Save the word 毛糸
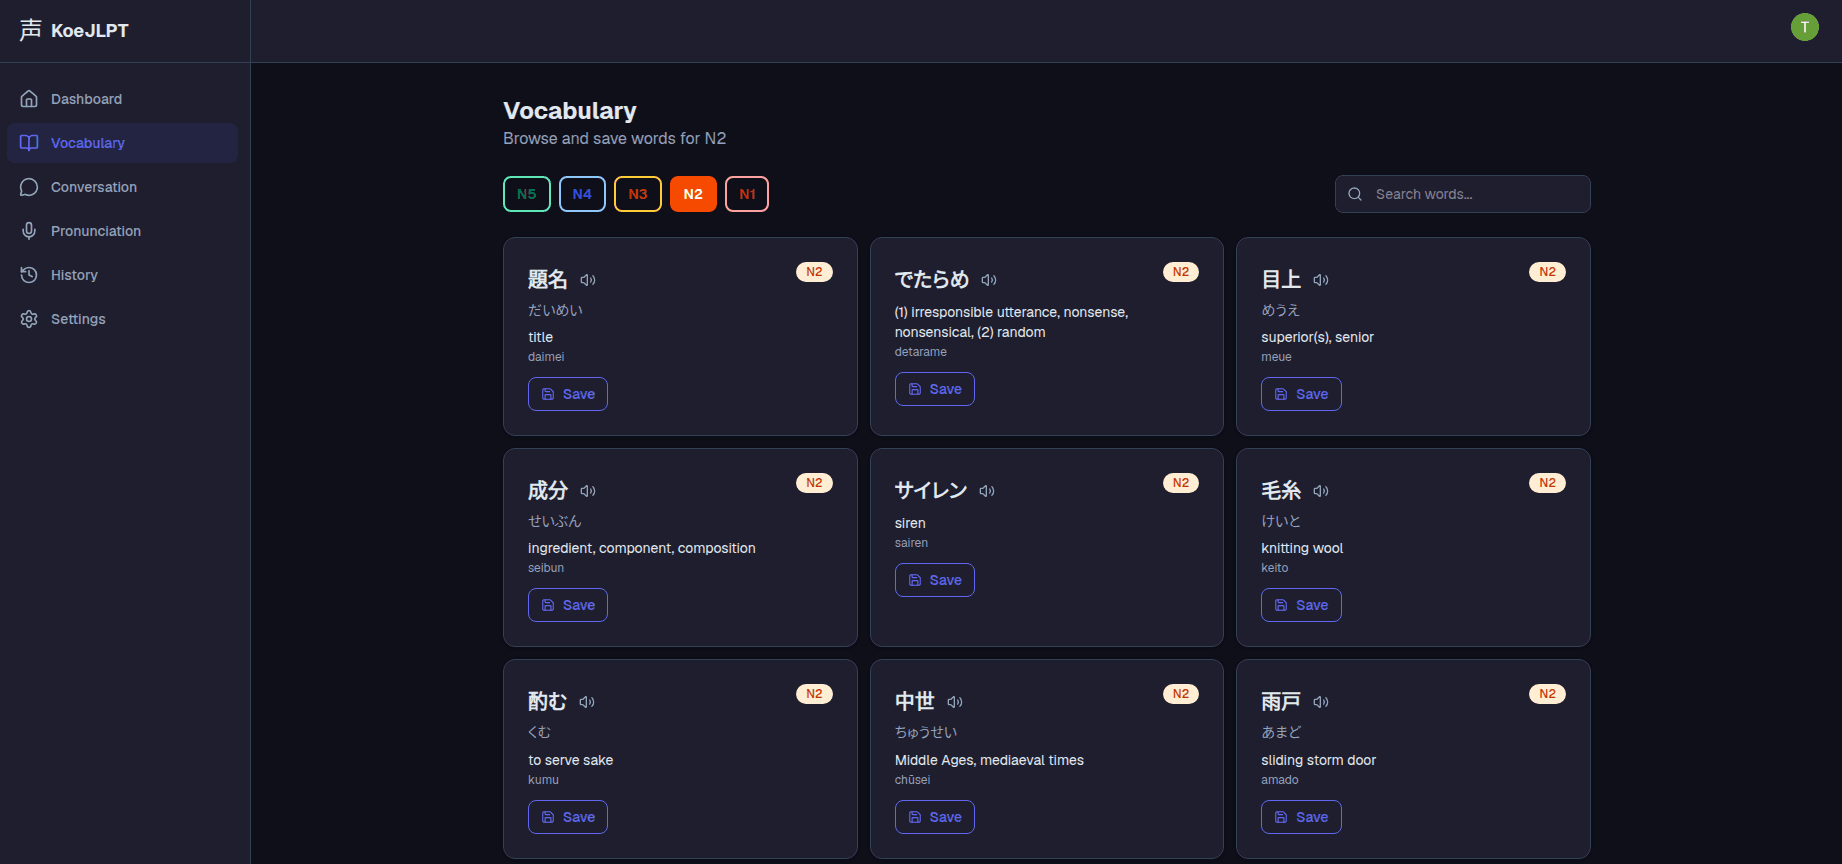1842x864 pixels. tap(1301, 605)
